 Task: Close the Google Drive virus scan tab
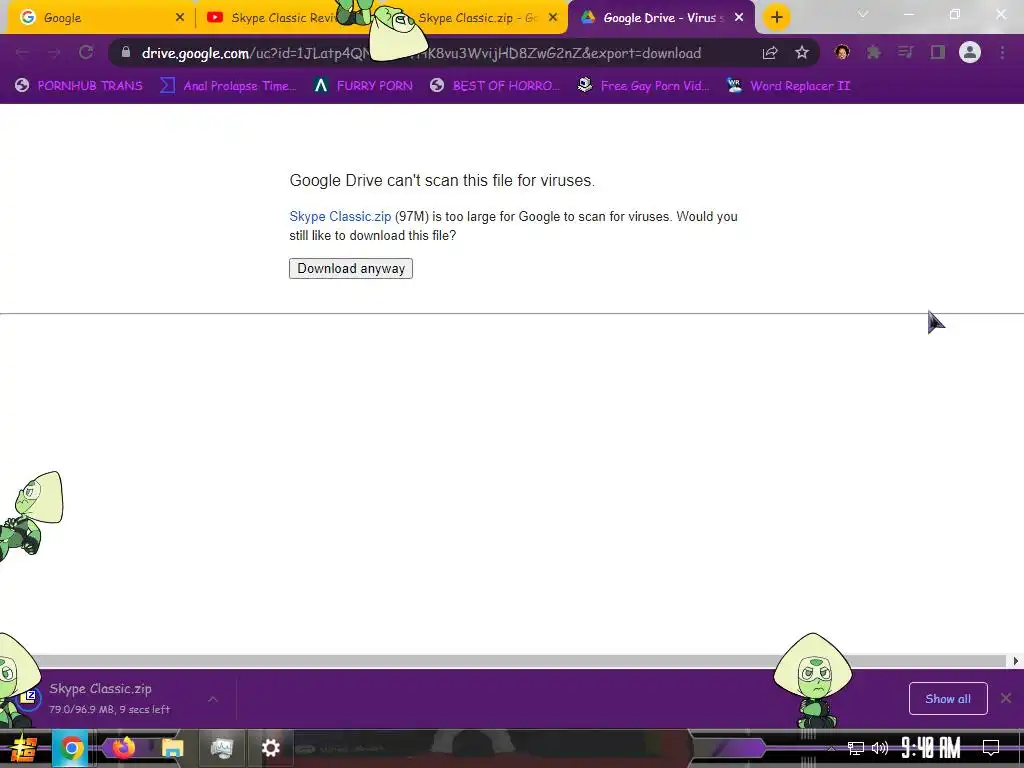coord(739,18)
